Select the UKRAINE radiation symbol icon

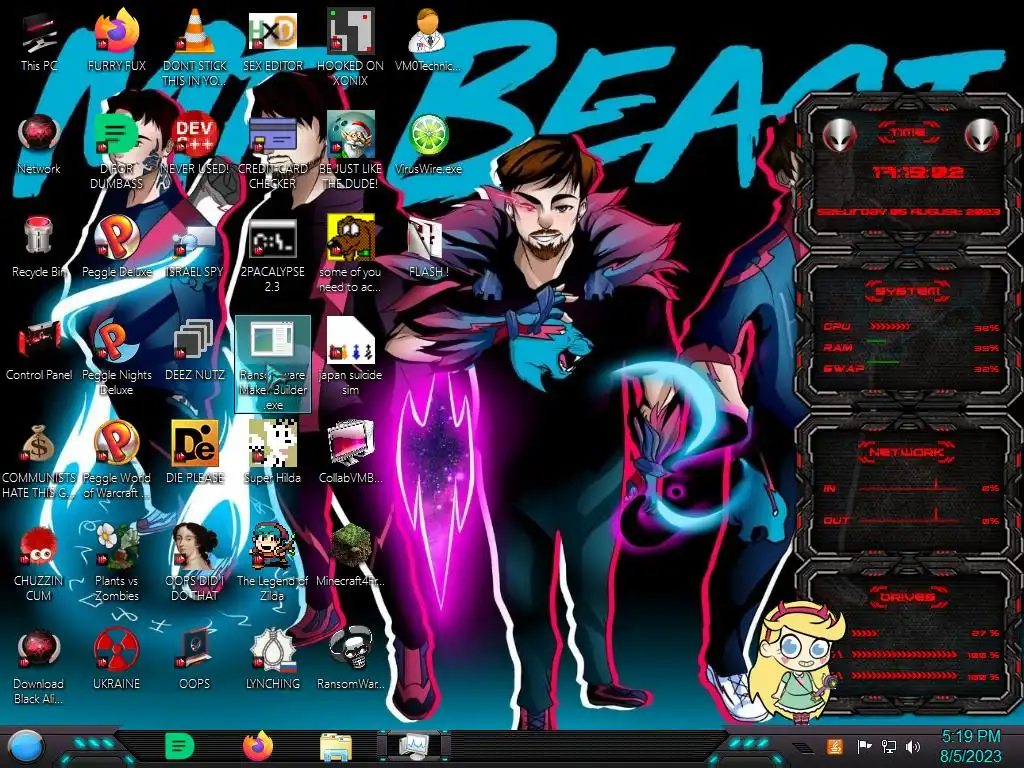116,650
